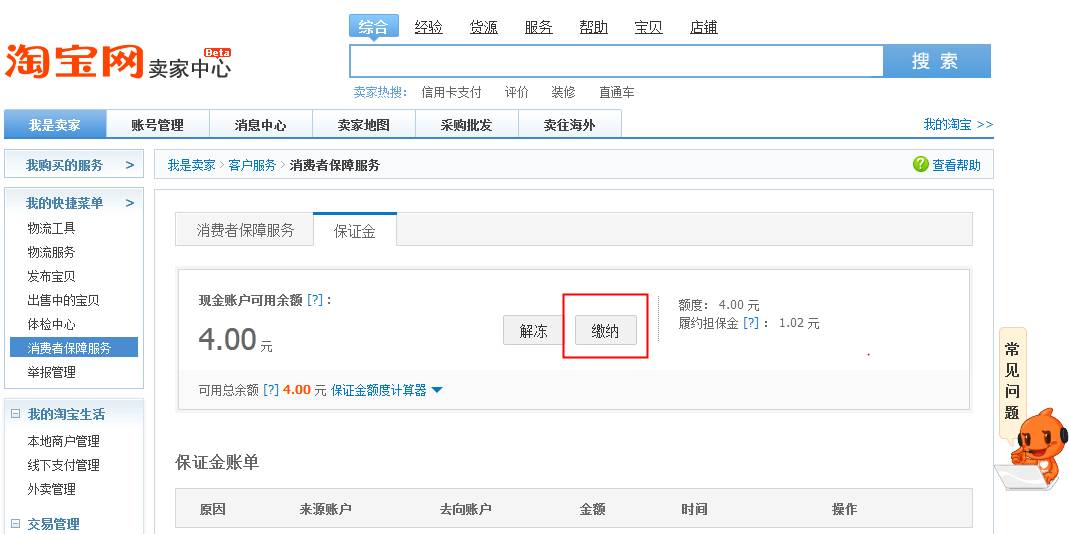The image size is (1069, 534).
Task: Expand the 保证金额度计算器 dropdown arrow
Action: [x=437, y=390]
